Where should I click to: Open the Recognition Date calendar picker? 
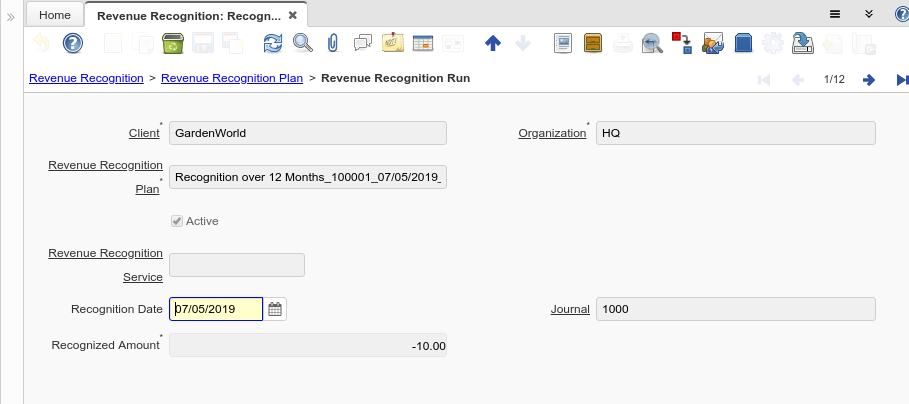[276, 310]
